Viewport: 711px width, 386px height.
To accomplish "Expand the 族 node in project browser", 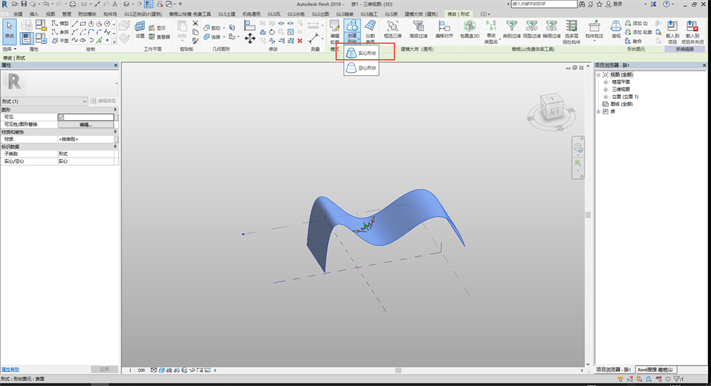I will click(599, 112).
